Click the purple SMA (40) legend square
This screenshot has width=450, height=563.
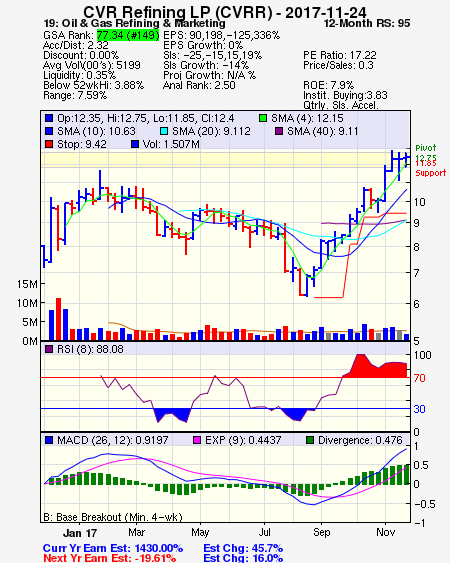[x=279, y=131]
